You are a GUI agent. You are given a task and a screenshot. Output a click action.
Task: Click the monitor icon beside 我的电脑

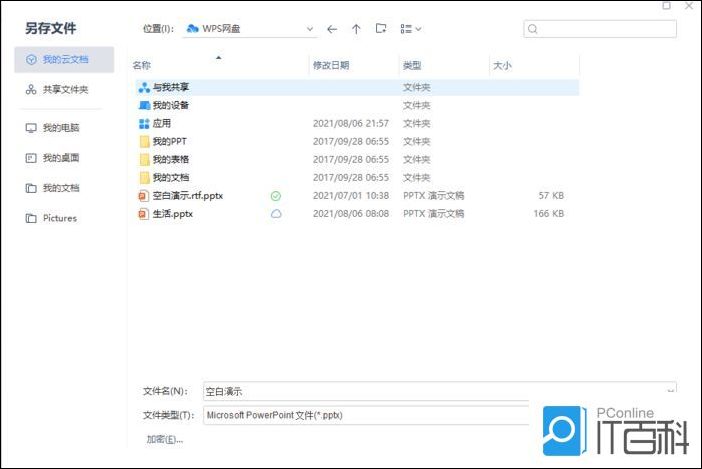[31, 128]
